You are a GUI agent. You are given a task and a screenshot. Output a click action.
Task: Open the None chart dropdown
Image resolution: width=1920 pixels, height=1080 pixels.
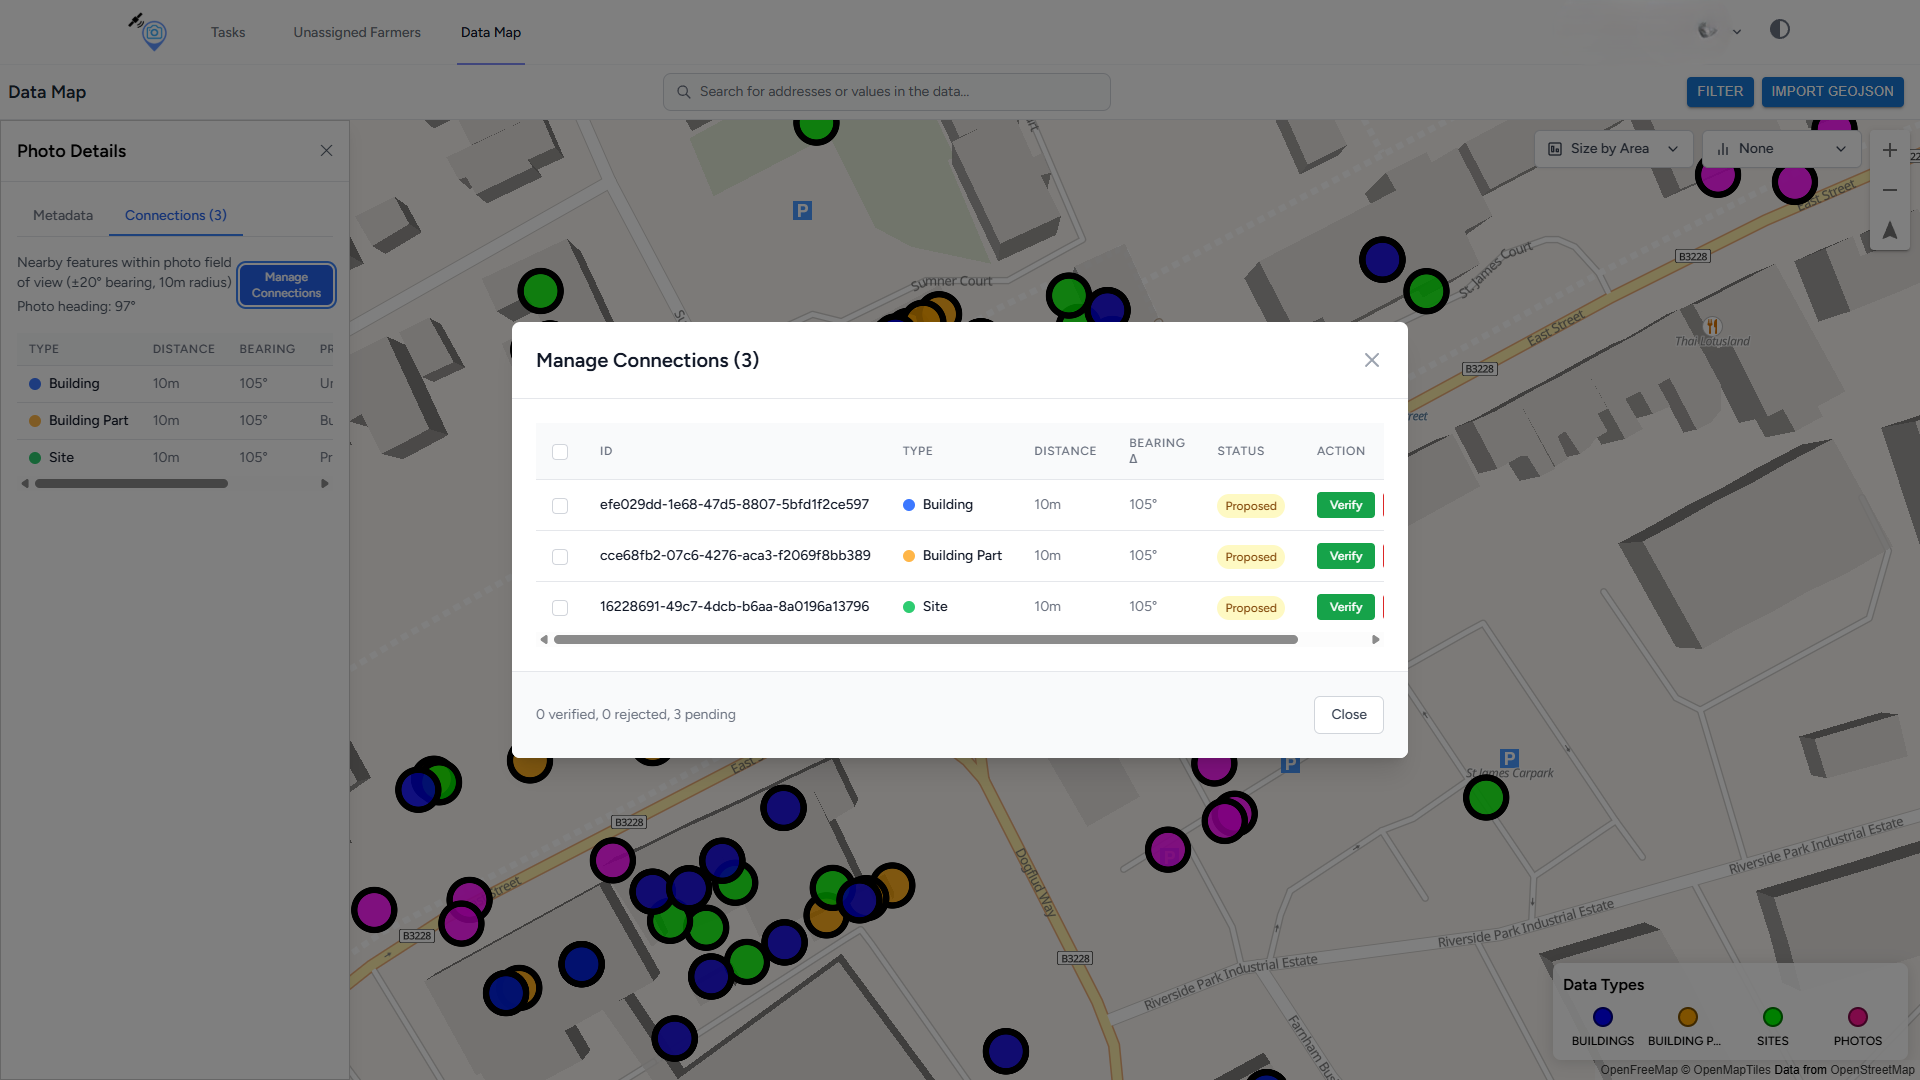click(1780, 149)
